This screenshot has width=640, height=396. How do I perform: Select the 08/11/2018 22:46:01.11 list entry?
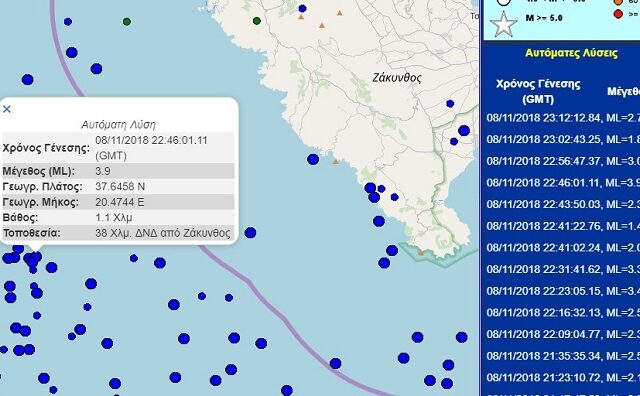(x=563, y=183)
